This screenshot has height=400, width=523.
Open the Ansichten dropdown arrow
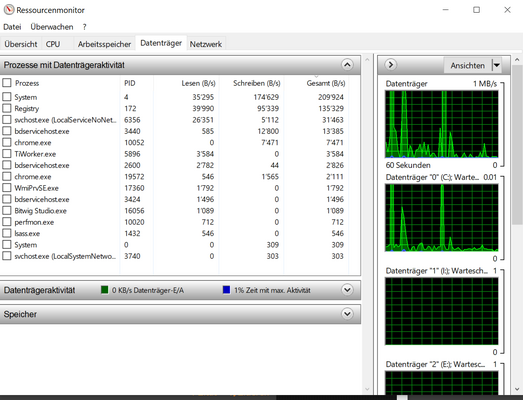pyautogui.click(x=497, y=65)
